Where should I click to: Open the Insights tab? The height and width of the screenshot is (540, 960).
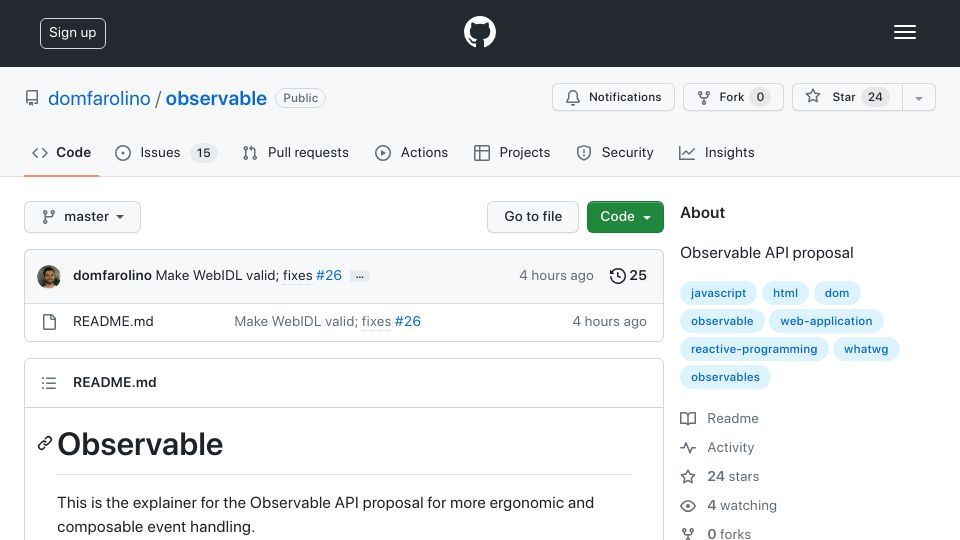point(716,152)
